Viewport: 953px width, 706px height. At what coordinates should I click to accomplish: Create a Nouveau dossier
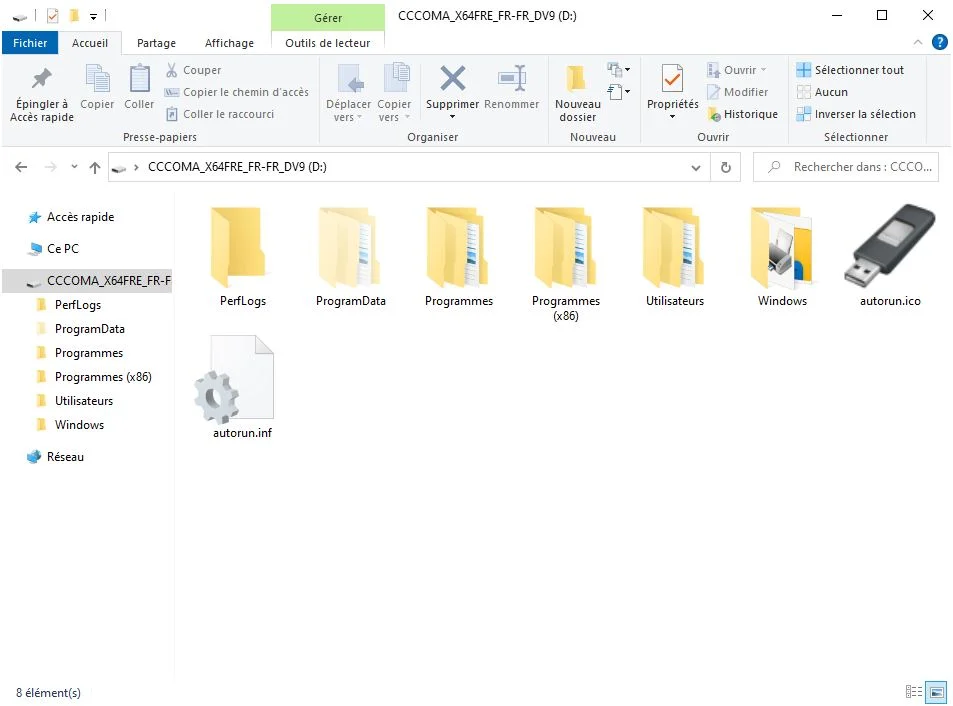click(x=577, y=94)
